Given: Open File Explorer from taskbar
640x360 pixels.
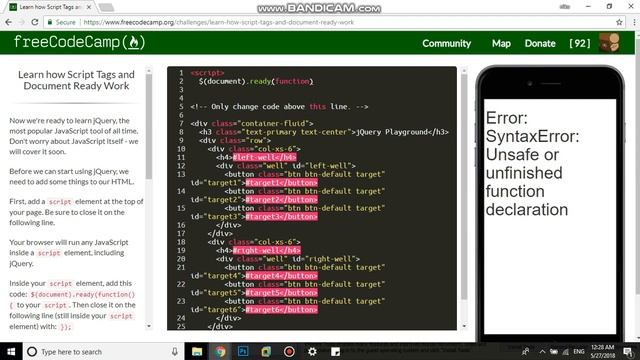Looking at the screenshot, I should point(197,351).
